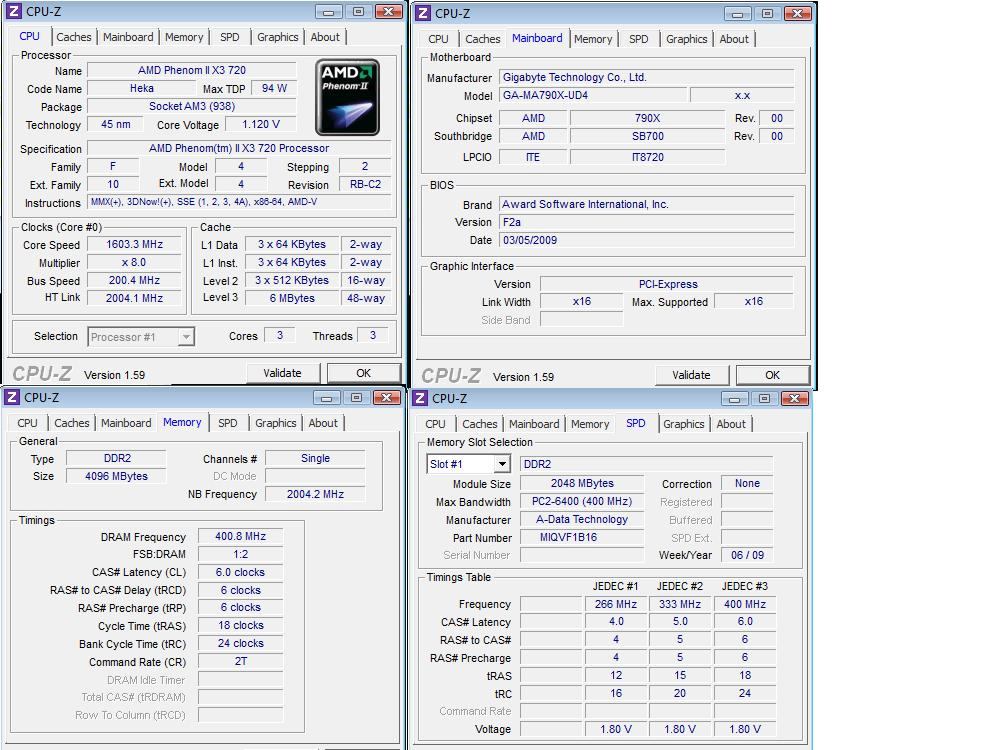Open About tab in the Mainboard window
Screen dimensions: 1000x750
coord(734,39)
